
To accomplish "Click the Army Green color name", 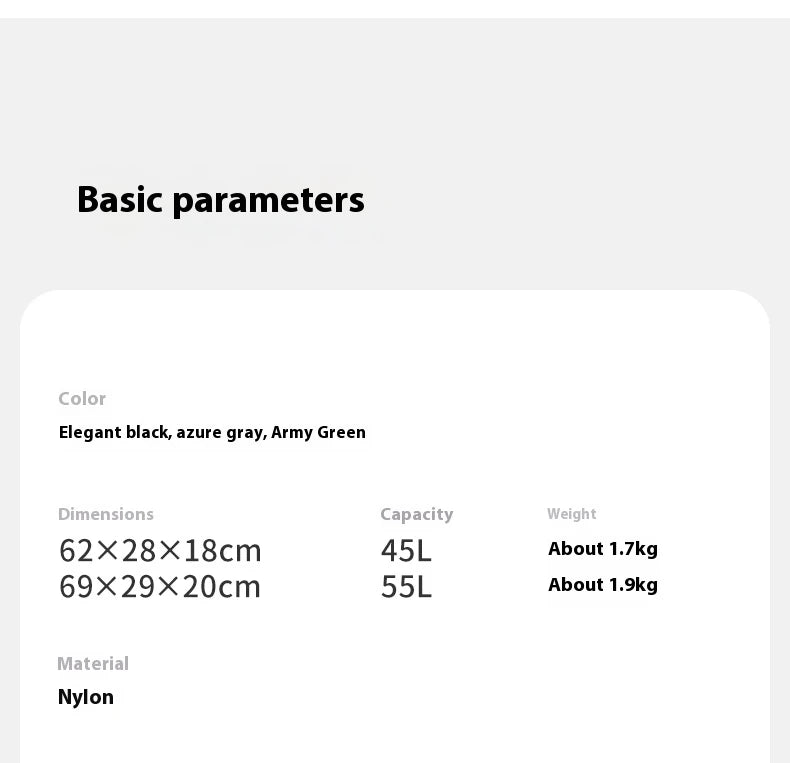I will (318, 432).
